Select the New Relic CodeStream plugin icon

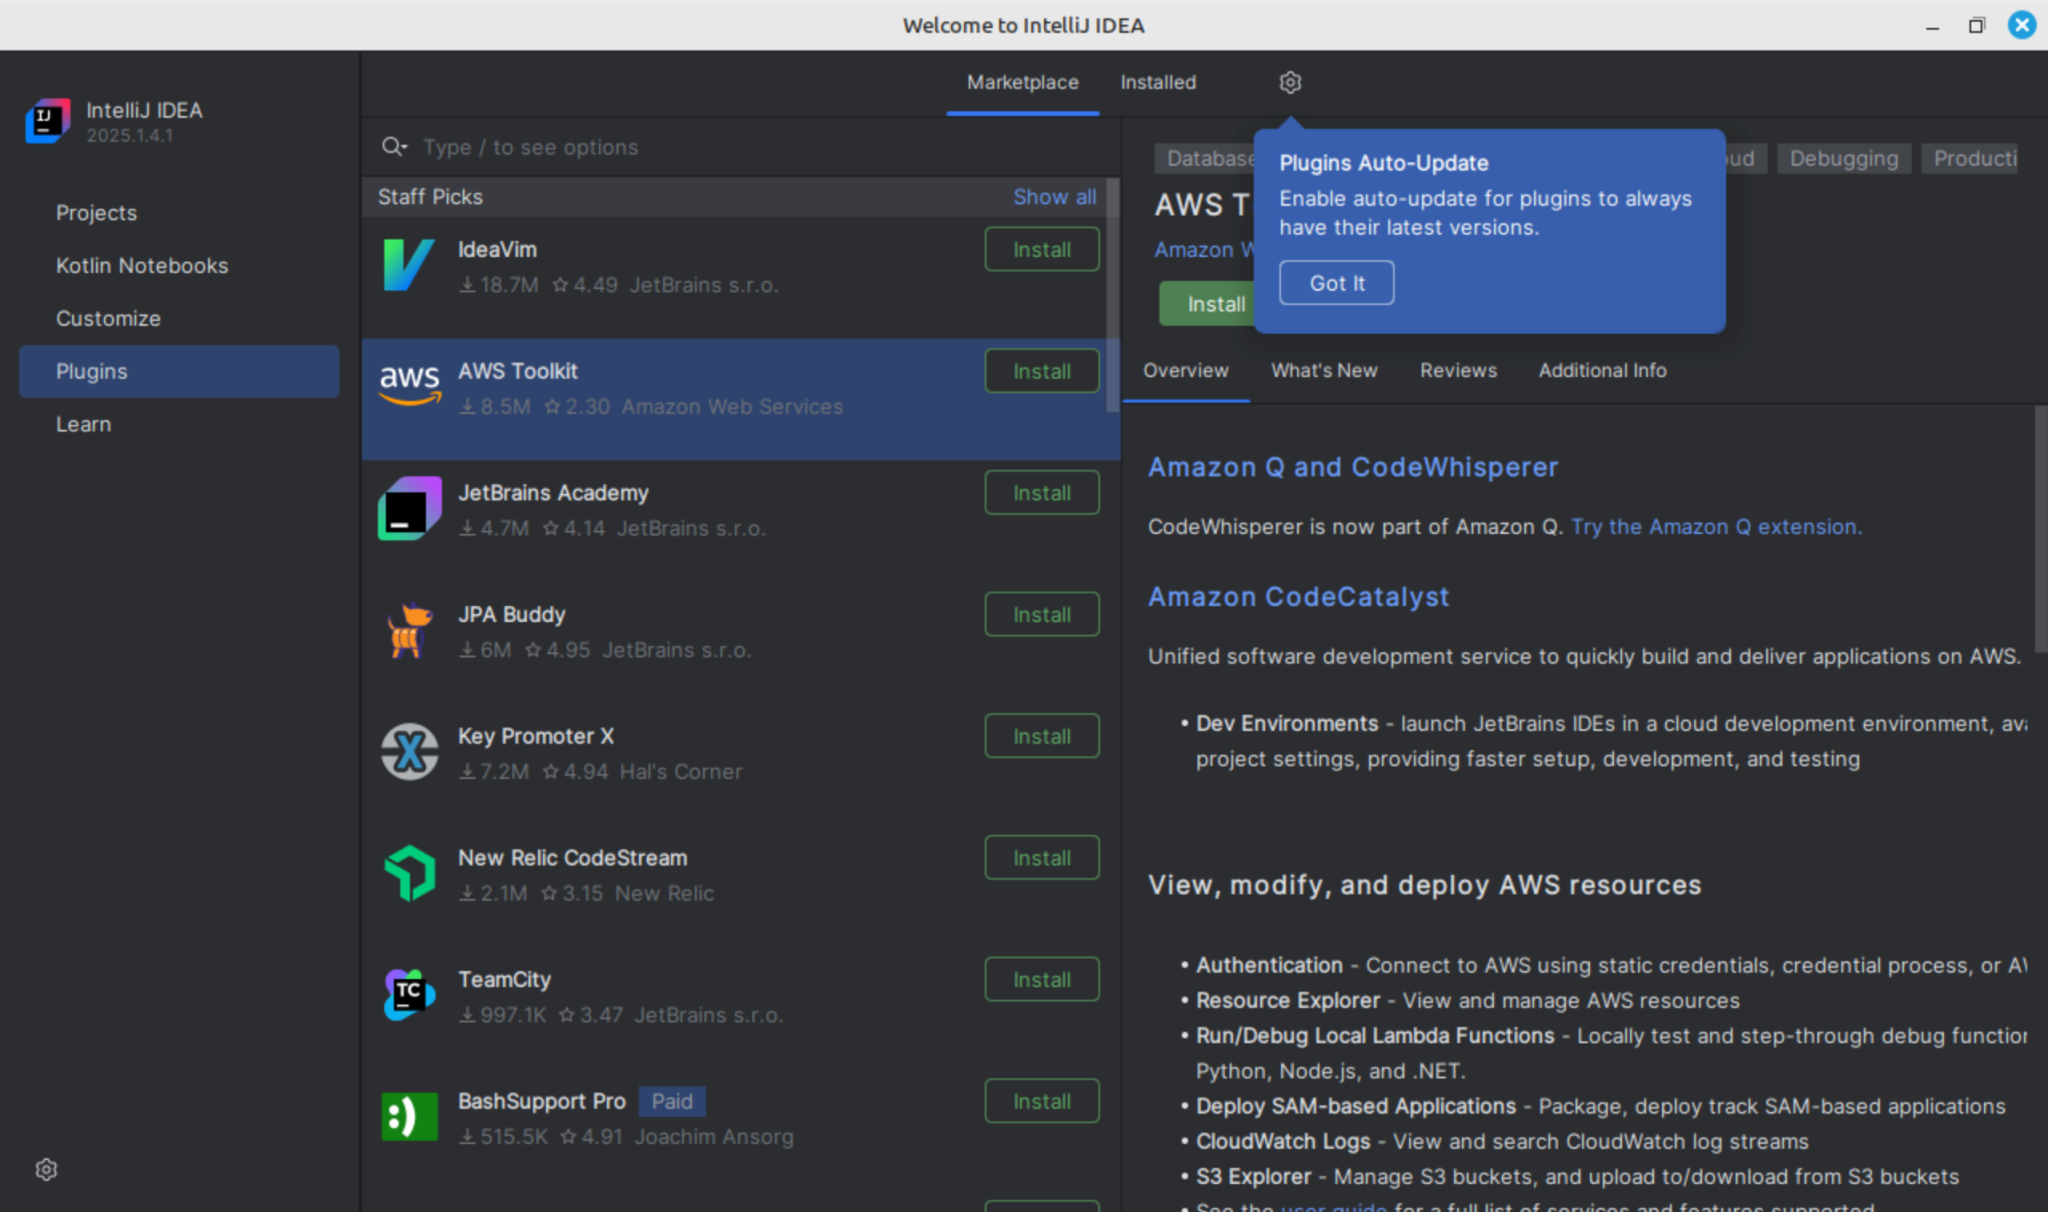(x=408, y=872)
